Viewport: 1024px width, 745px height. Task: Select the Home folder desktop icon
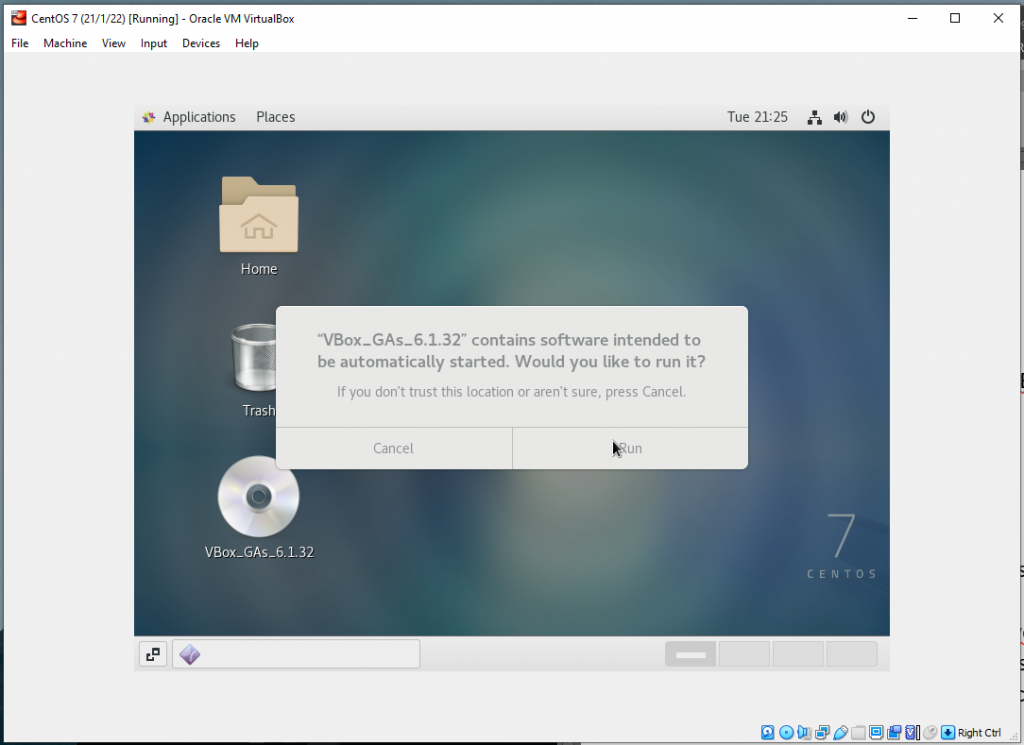click(259, 226)
